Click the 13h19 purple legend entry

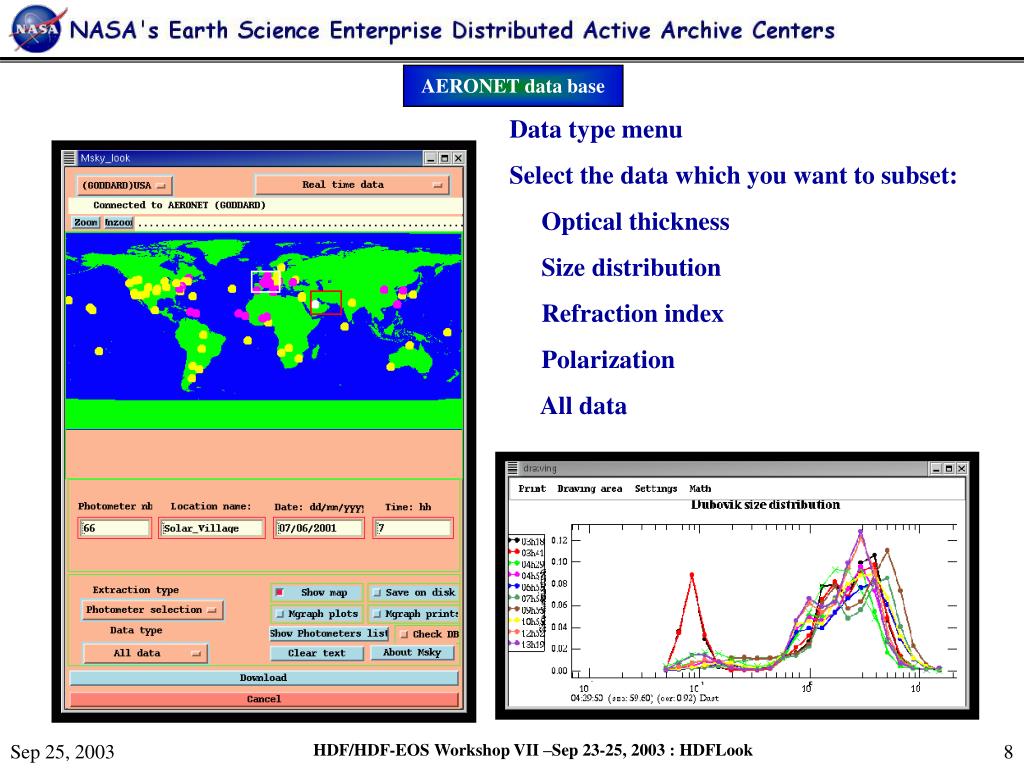point(526,644)
